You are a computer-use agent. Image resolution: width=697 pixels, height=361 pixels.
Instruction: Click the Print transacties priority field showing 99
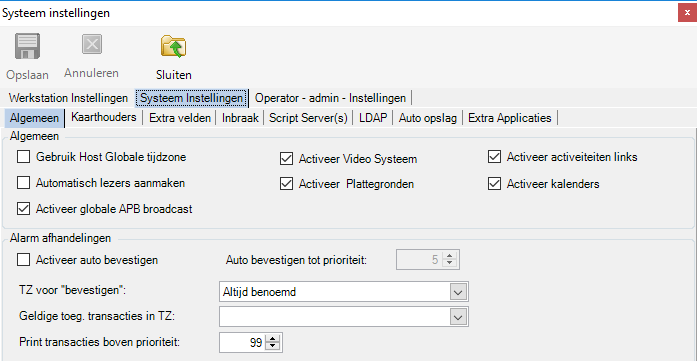[x=243, y=343]
